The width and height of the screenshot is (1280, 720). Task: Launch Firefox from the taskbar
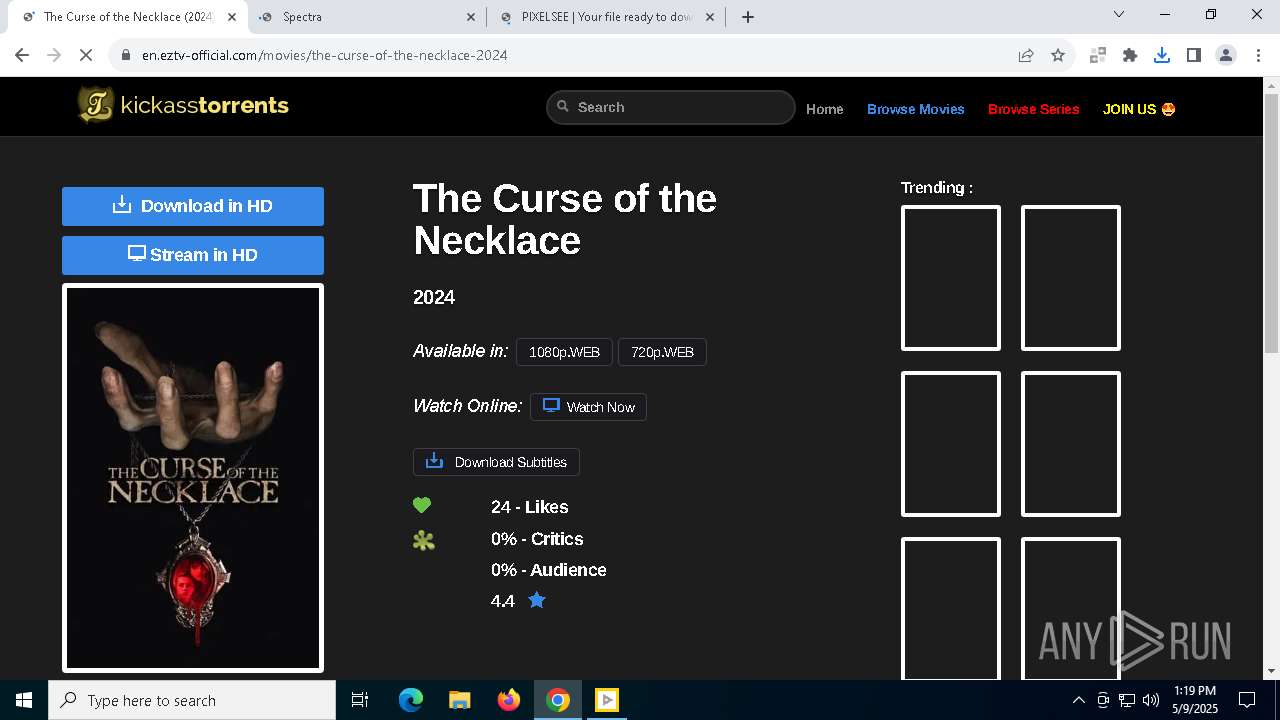coord(509,700)
